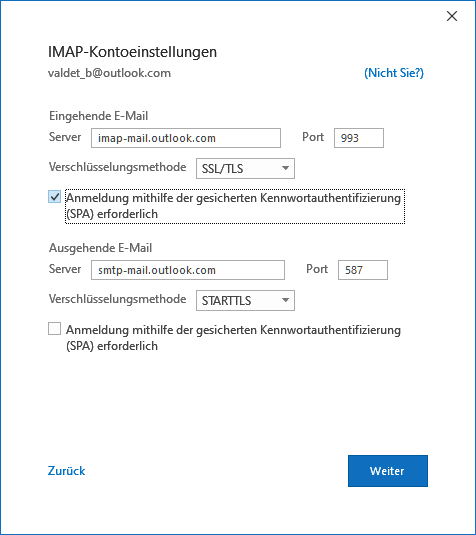Click the "IMAP-Kontoeinstellungen" heading
476x535 pixels.
click(x=132, y=52)
